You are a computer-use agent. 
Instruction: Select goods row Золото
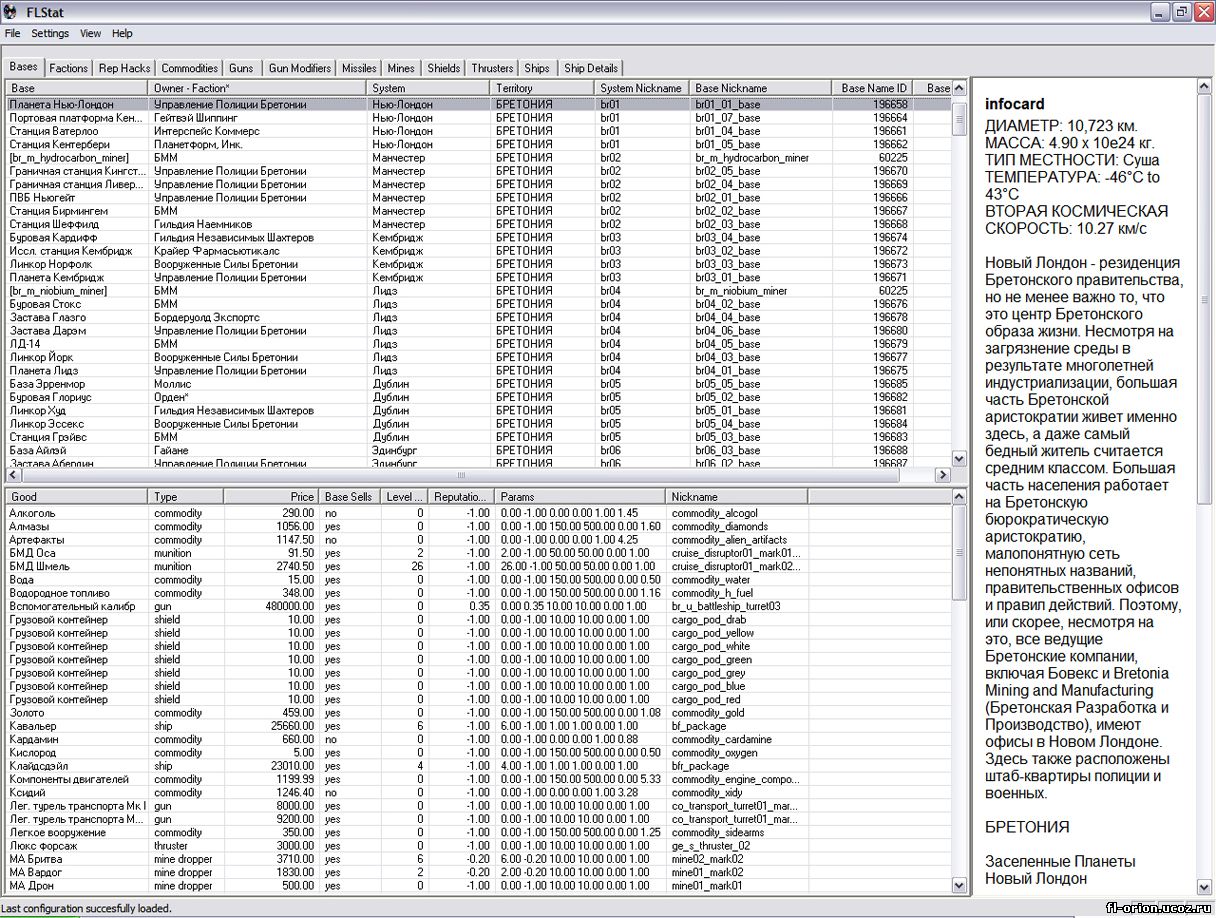pos(478,712)
